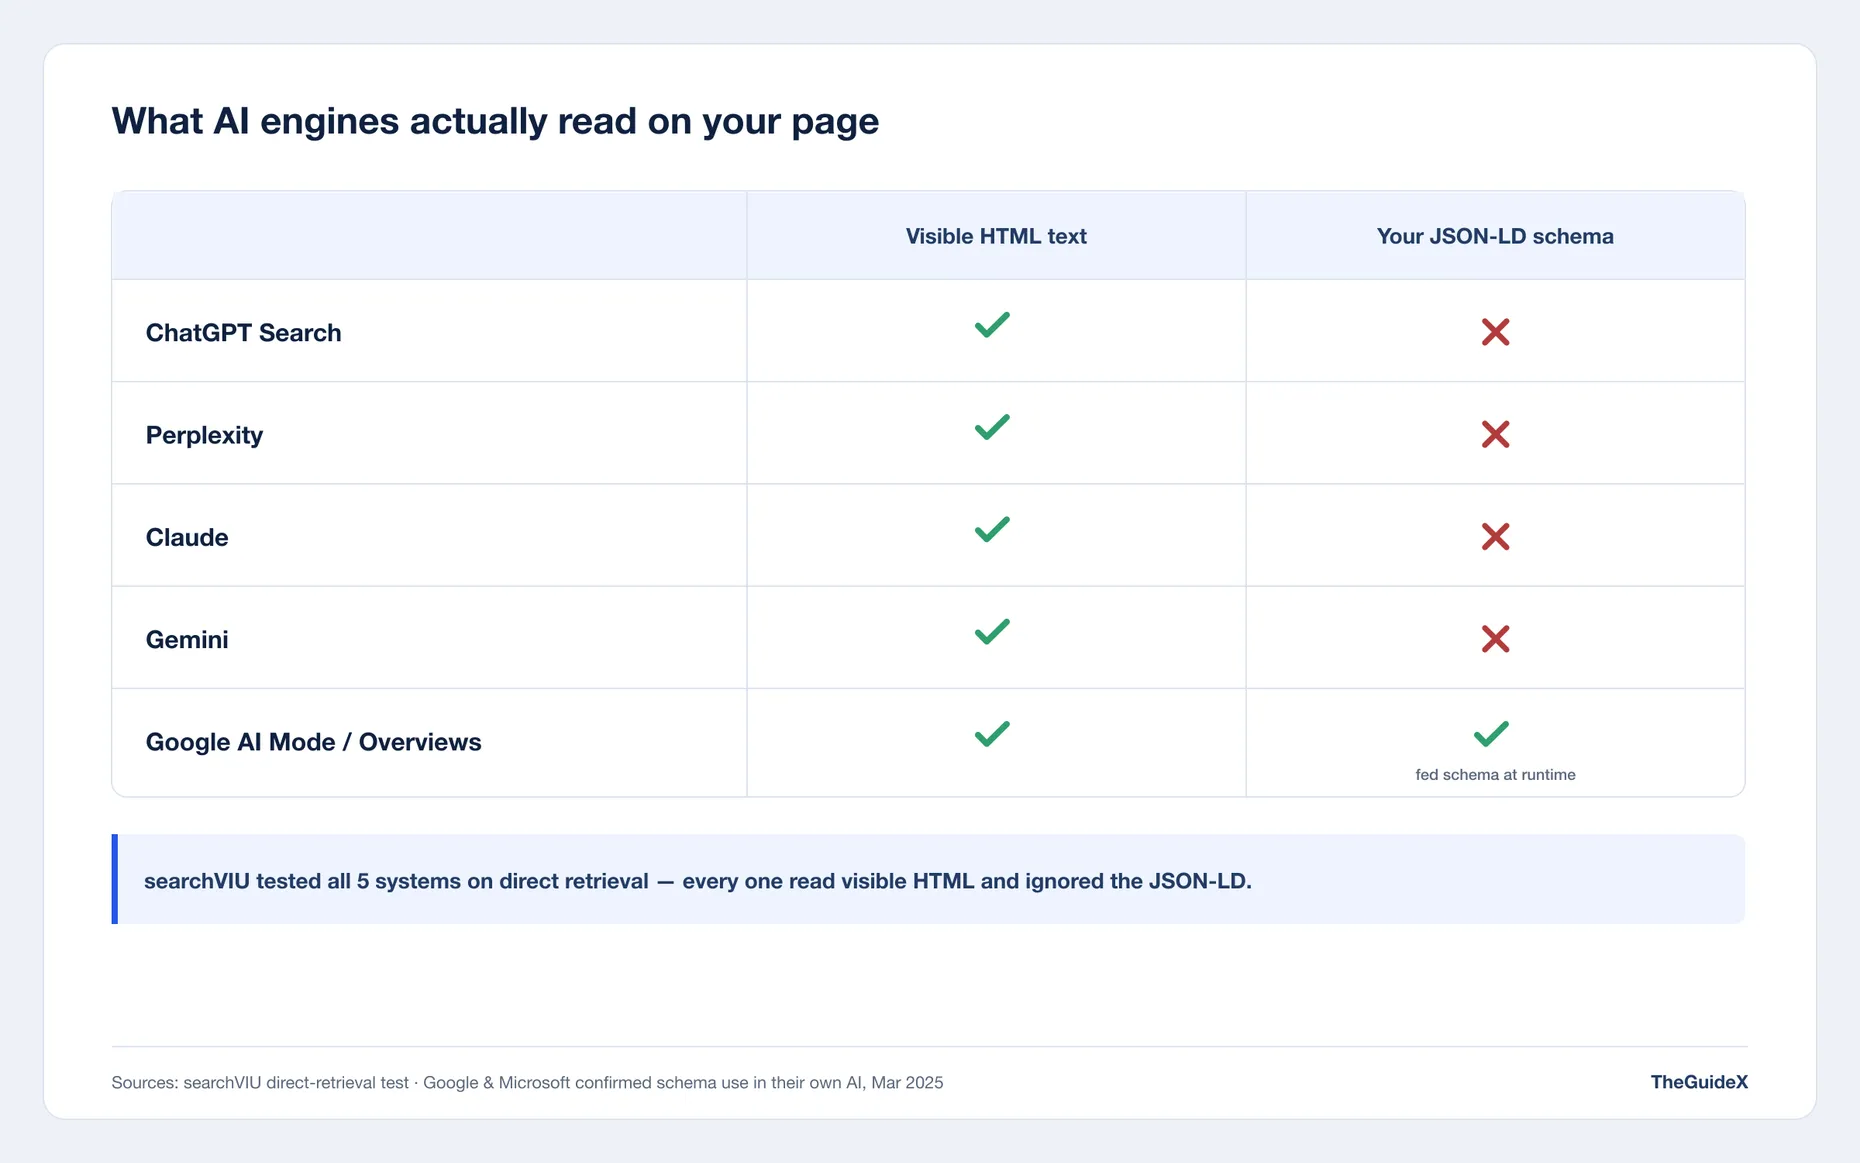This screenshot has height=1163, width=1860.
Task: Click the fed schema at runtime note
Action: 1495,775
